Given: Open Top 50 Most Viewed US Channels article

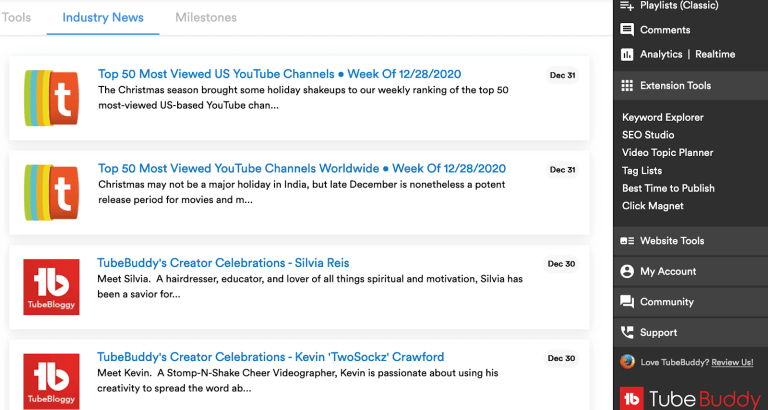Looking at the screenshot, I should point(279,73).
